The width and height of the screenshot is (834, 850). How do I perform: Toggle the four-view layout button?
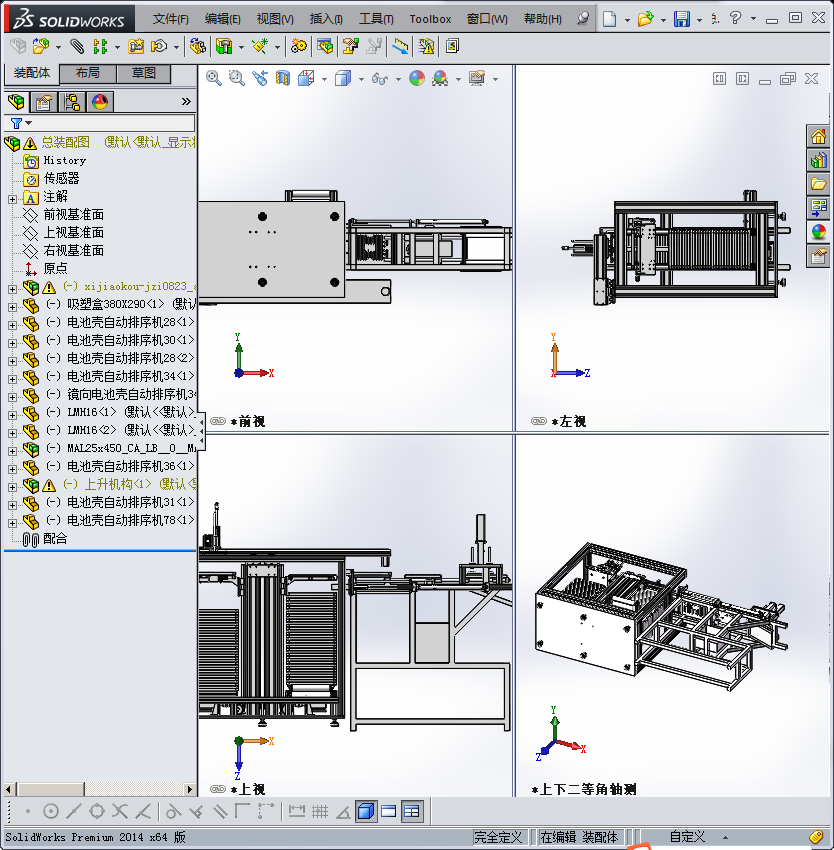click(x=412, y=812)
